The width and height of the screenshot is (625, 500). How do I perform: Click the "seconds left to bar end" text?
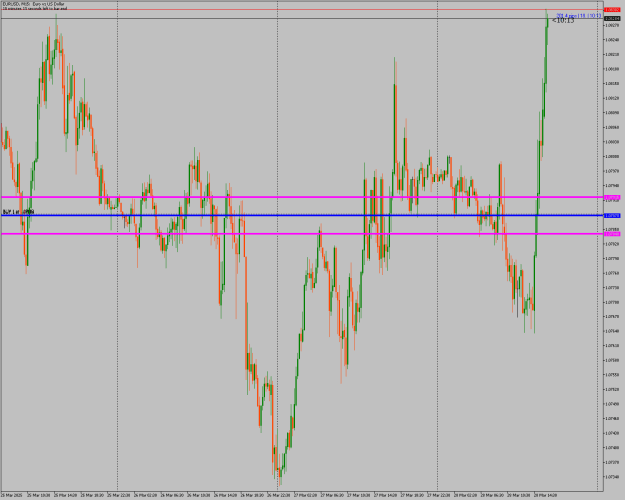(x=35, y=8)
